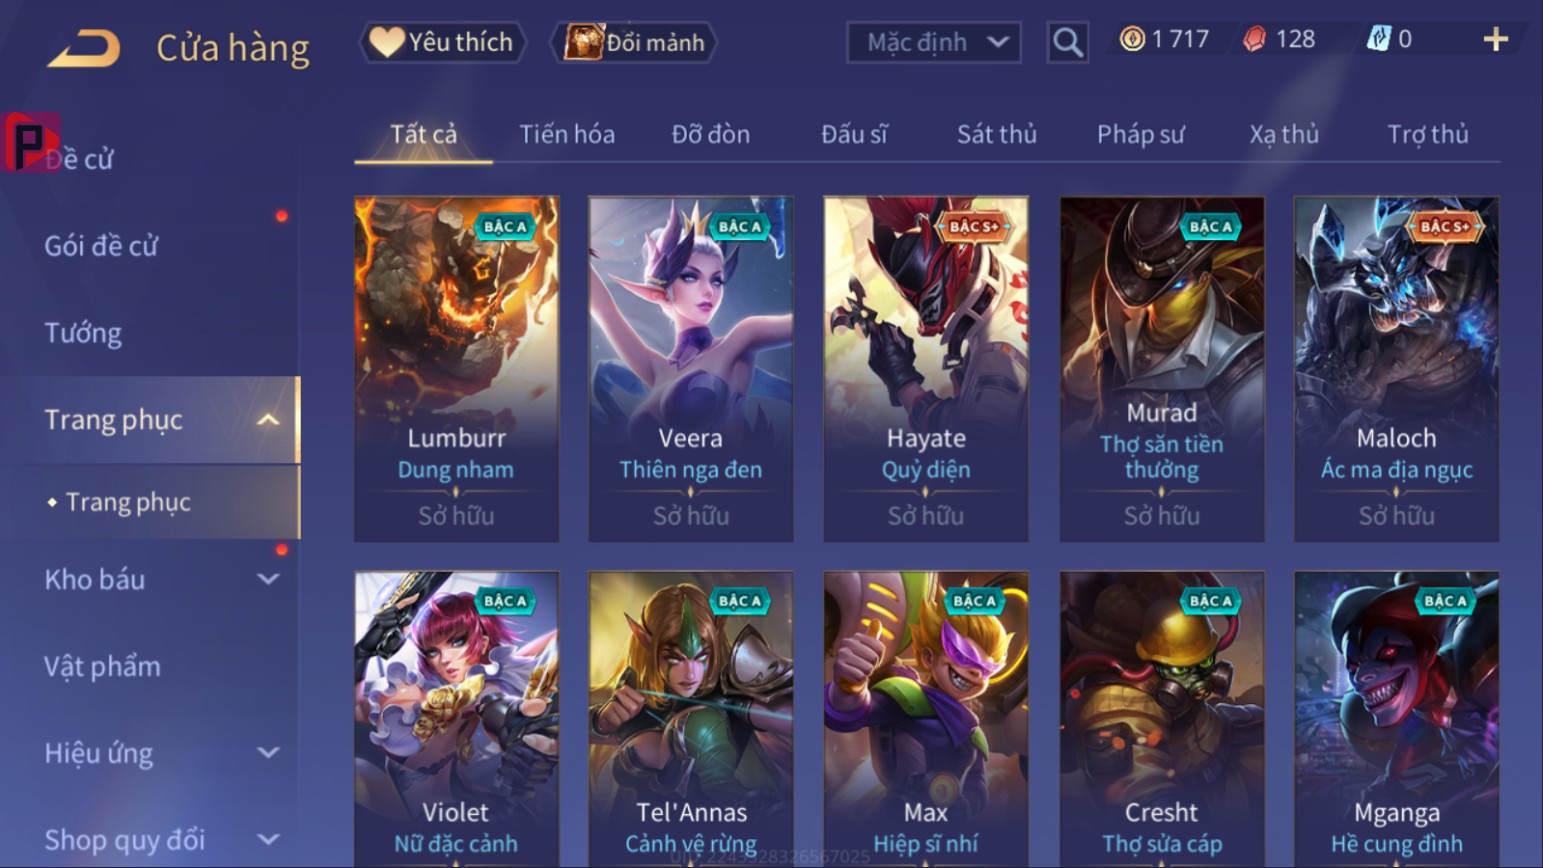
Task: Add currency with the plus icon
Action: 1495,39
